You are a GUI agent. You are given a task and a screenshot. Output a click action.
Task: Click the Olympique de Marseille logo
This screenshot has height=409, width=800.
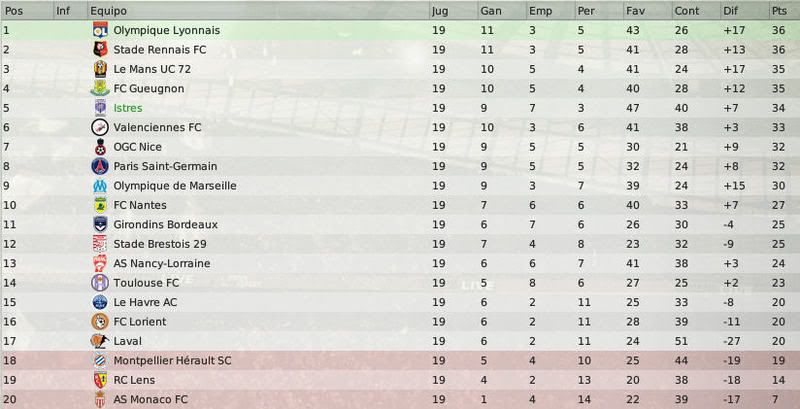(100, 186)
